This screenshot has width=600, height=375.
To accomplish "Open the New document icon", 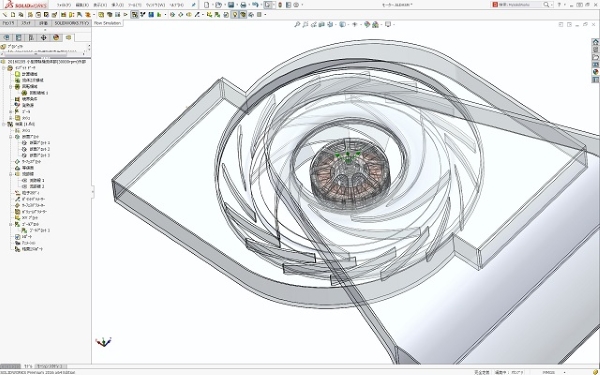I will pyautogui.click(x=207, y=5).
